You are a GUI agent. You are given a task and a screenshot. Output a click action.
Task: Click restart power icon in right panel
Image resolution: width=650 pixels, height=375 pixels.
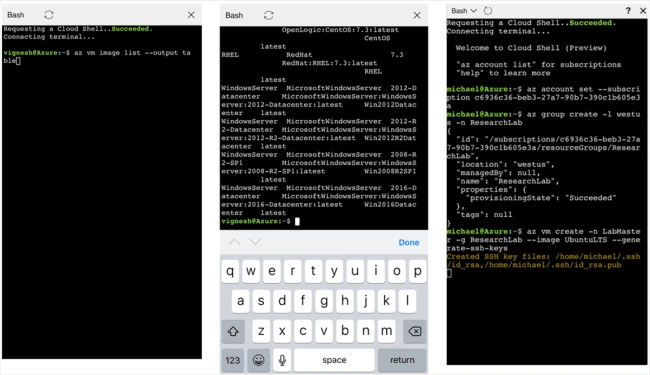point(488,11)
